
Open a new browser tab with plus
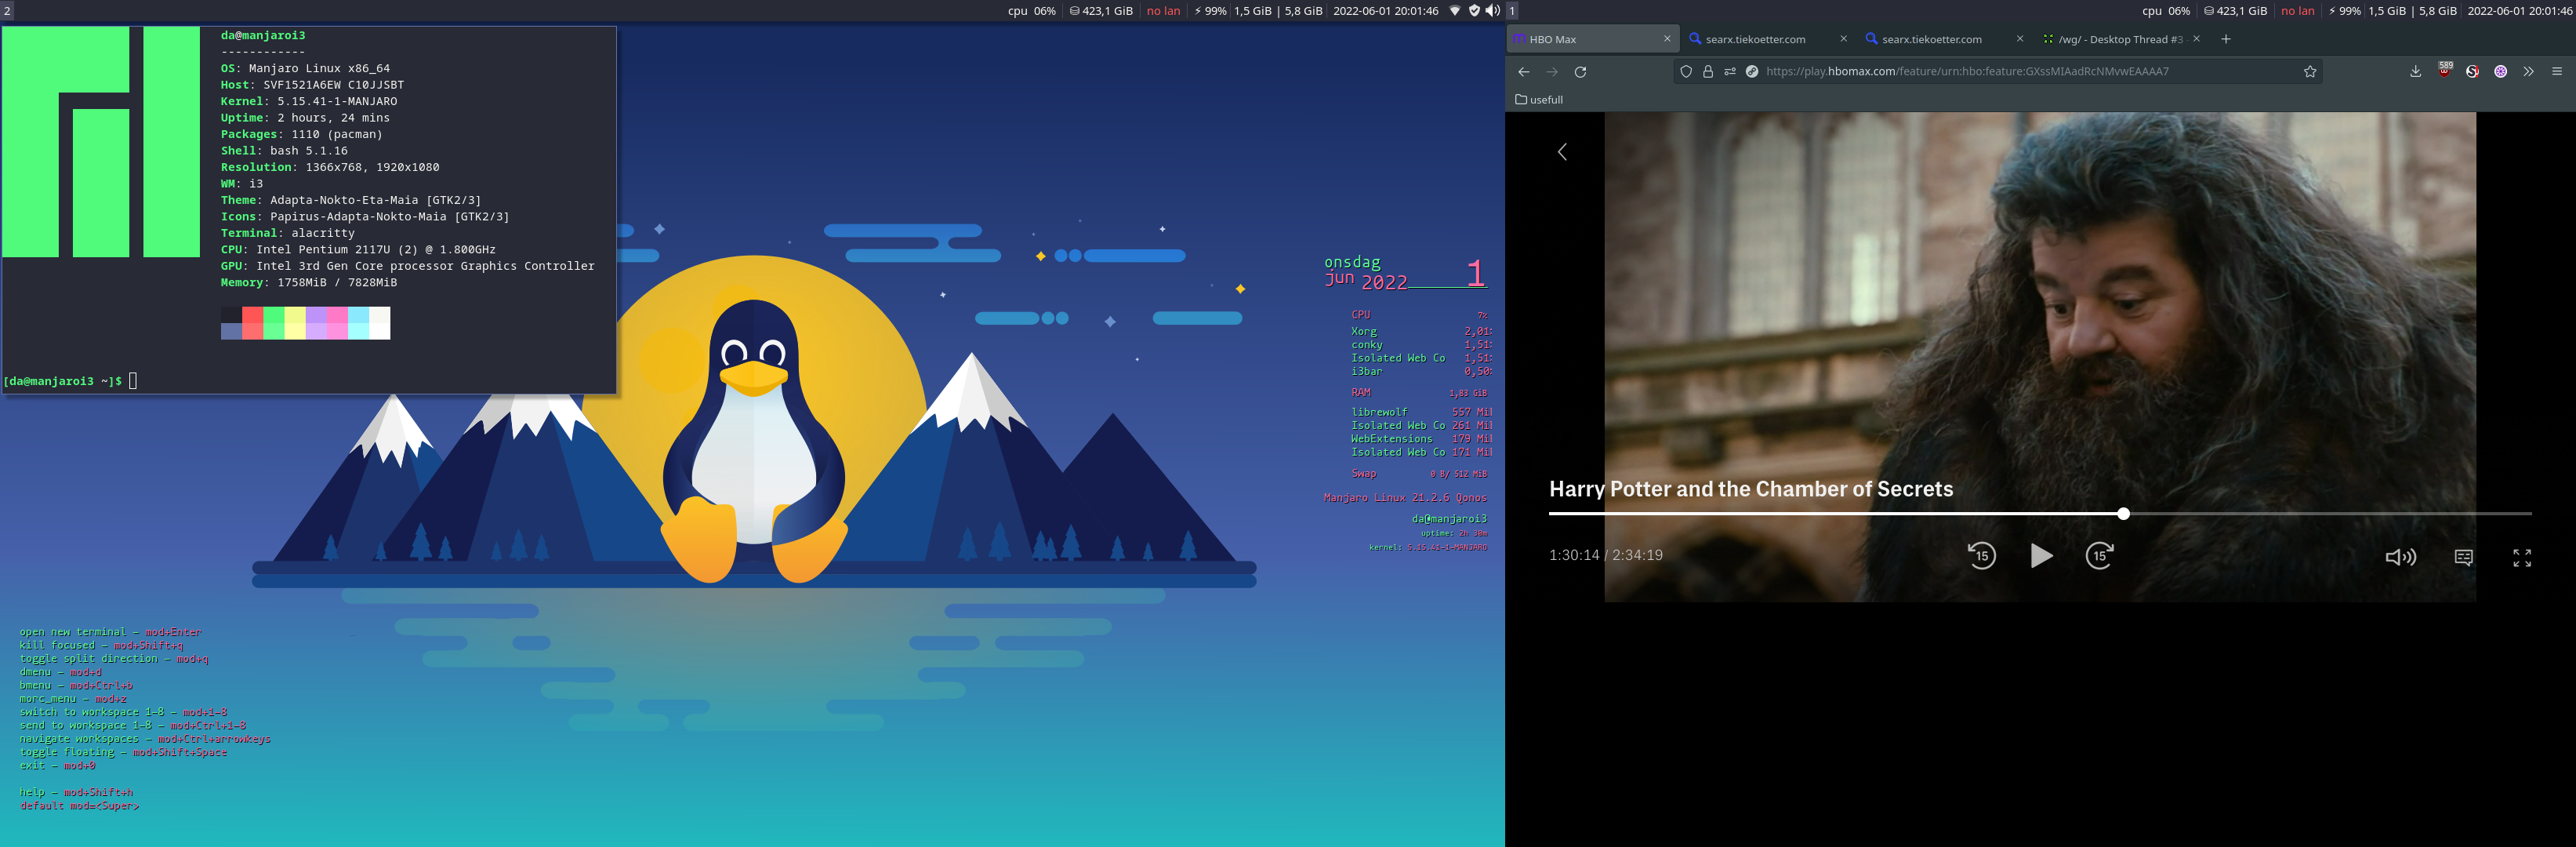pos(2226,39)
